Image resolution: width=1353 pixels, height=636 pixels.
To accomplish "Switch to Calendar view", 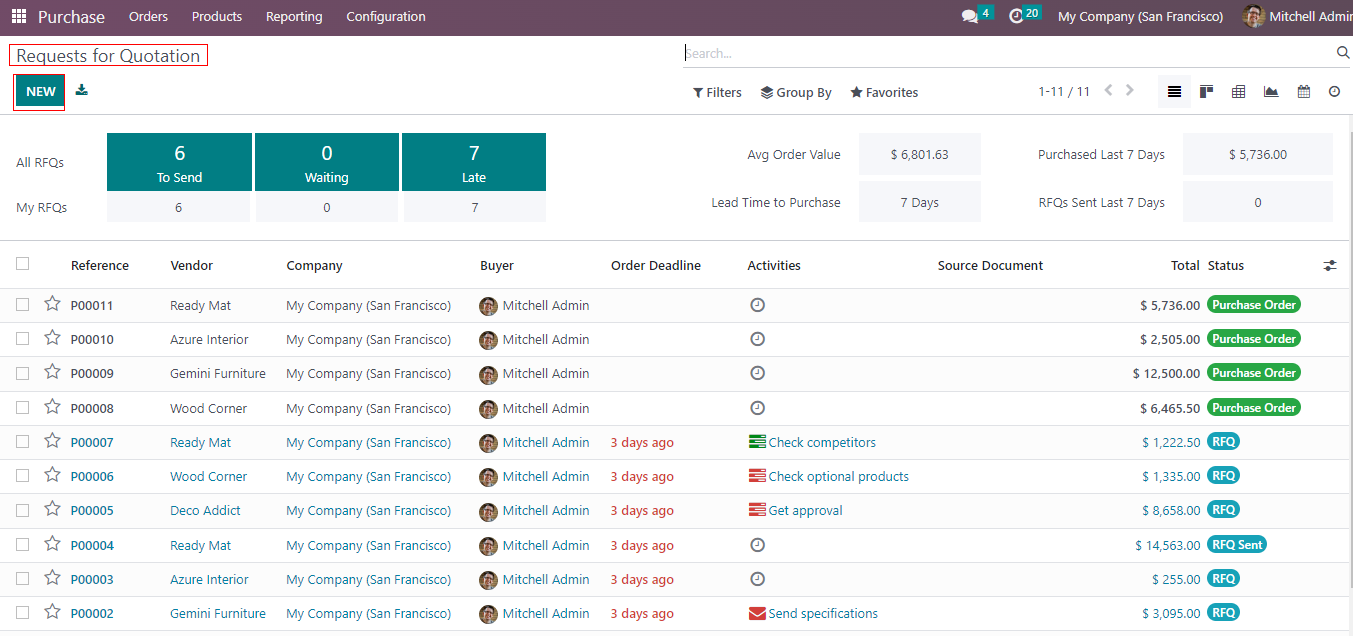I will (1304, 92).
